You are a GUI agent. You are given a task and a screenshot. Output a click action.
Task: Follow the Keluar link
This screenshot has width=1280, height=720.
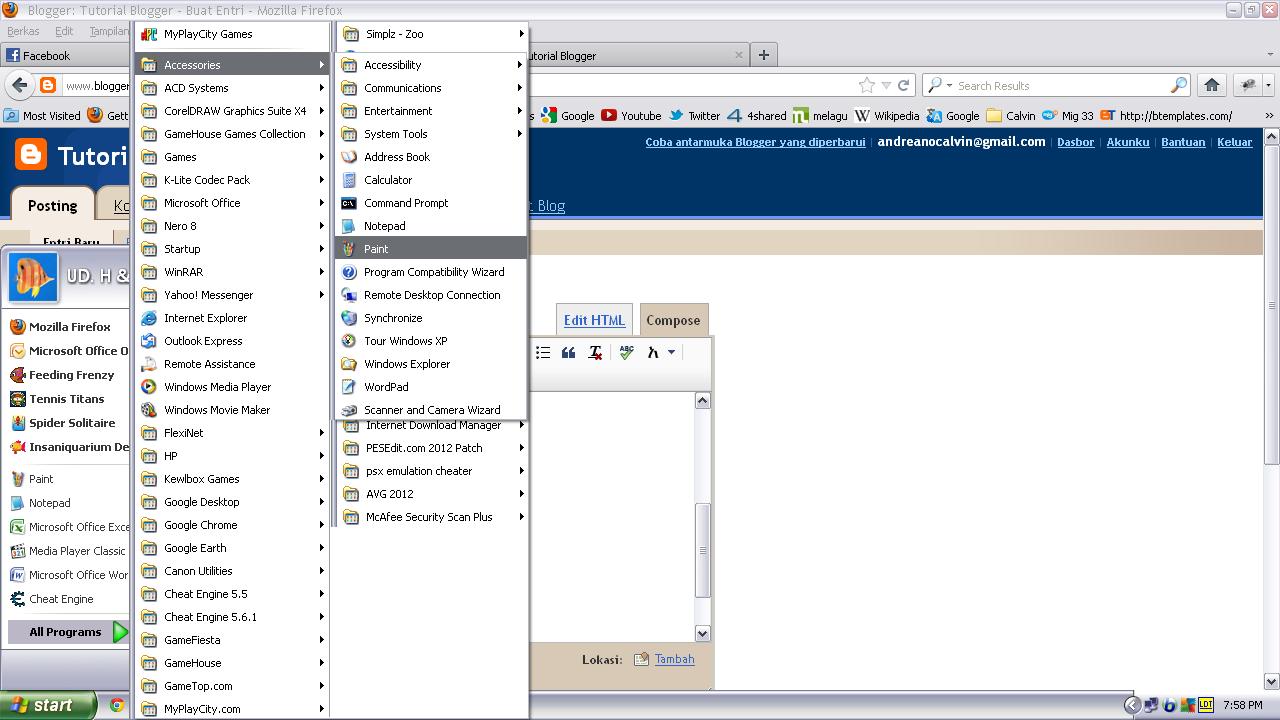point(1234,142)
